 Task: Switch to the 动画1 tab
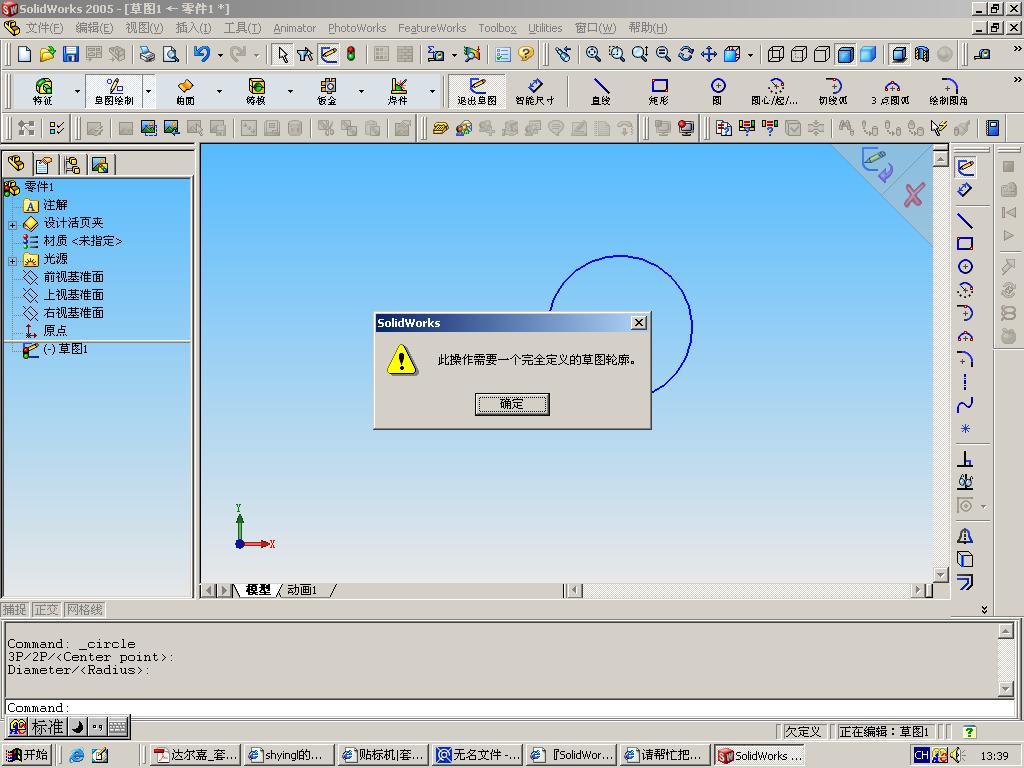pos(302,590)
